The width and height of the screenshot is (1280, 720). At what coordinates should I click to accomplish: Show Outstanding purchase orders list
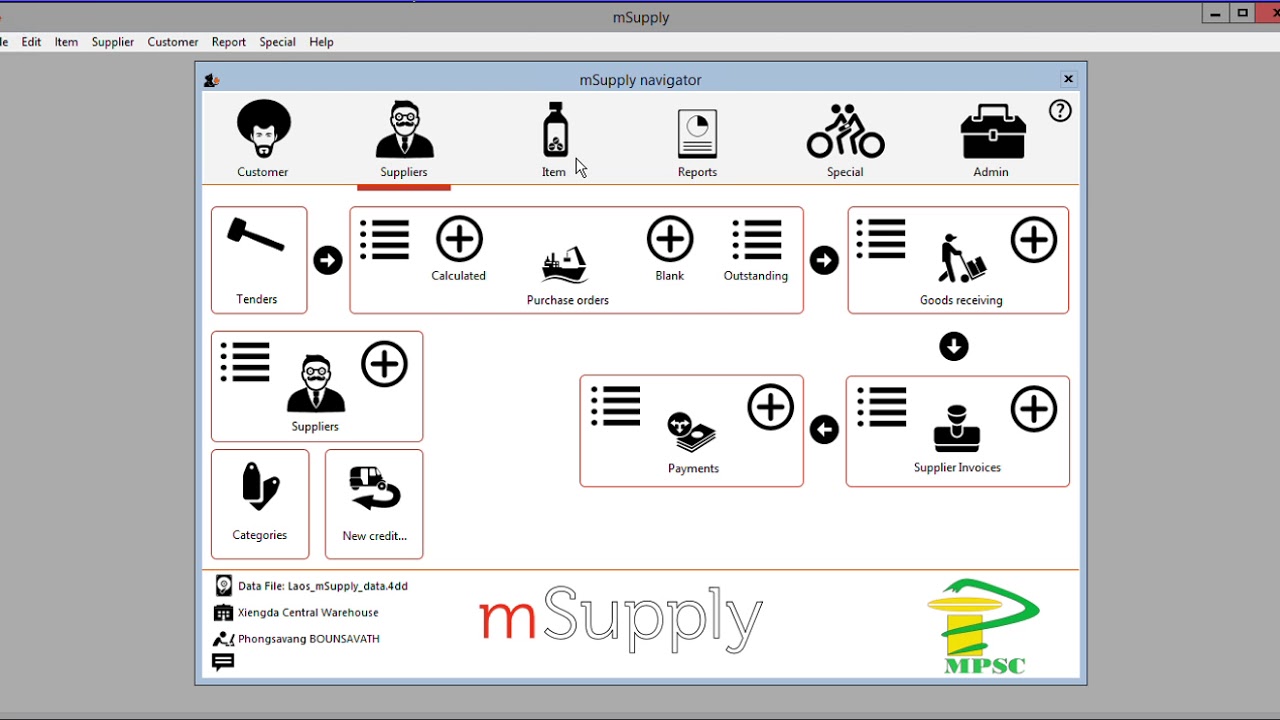pos(757,240)
